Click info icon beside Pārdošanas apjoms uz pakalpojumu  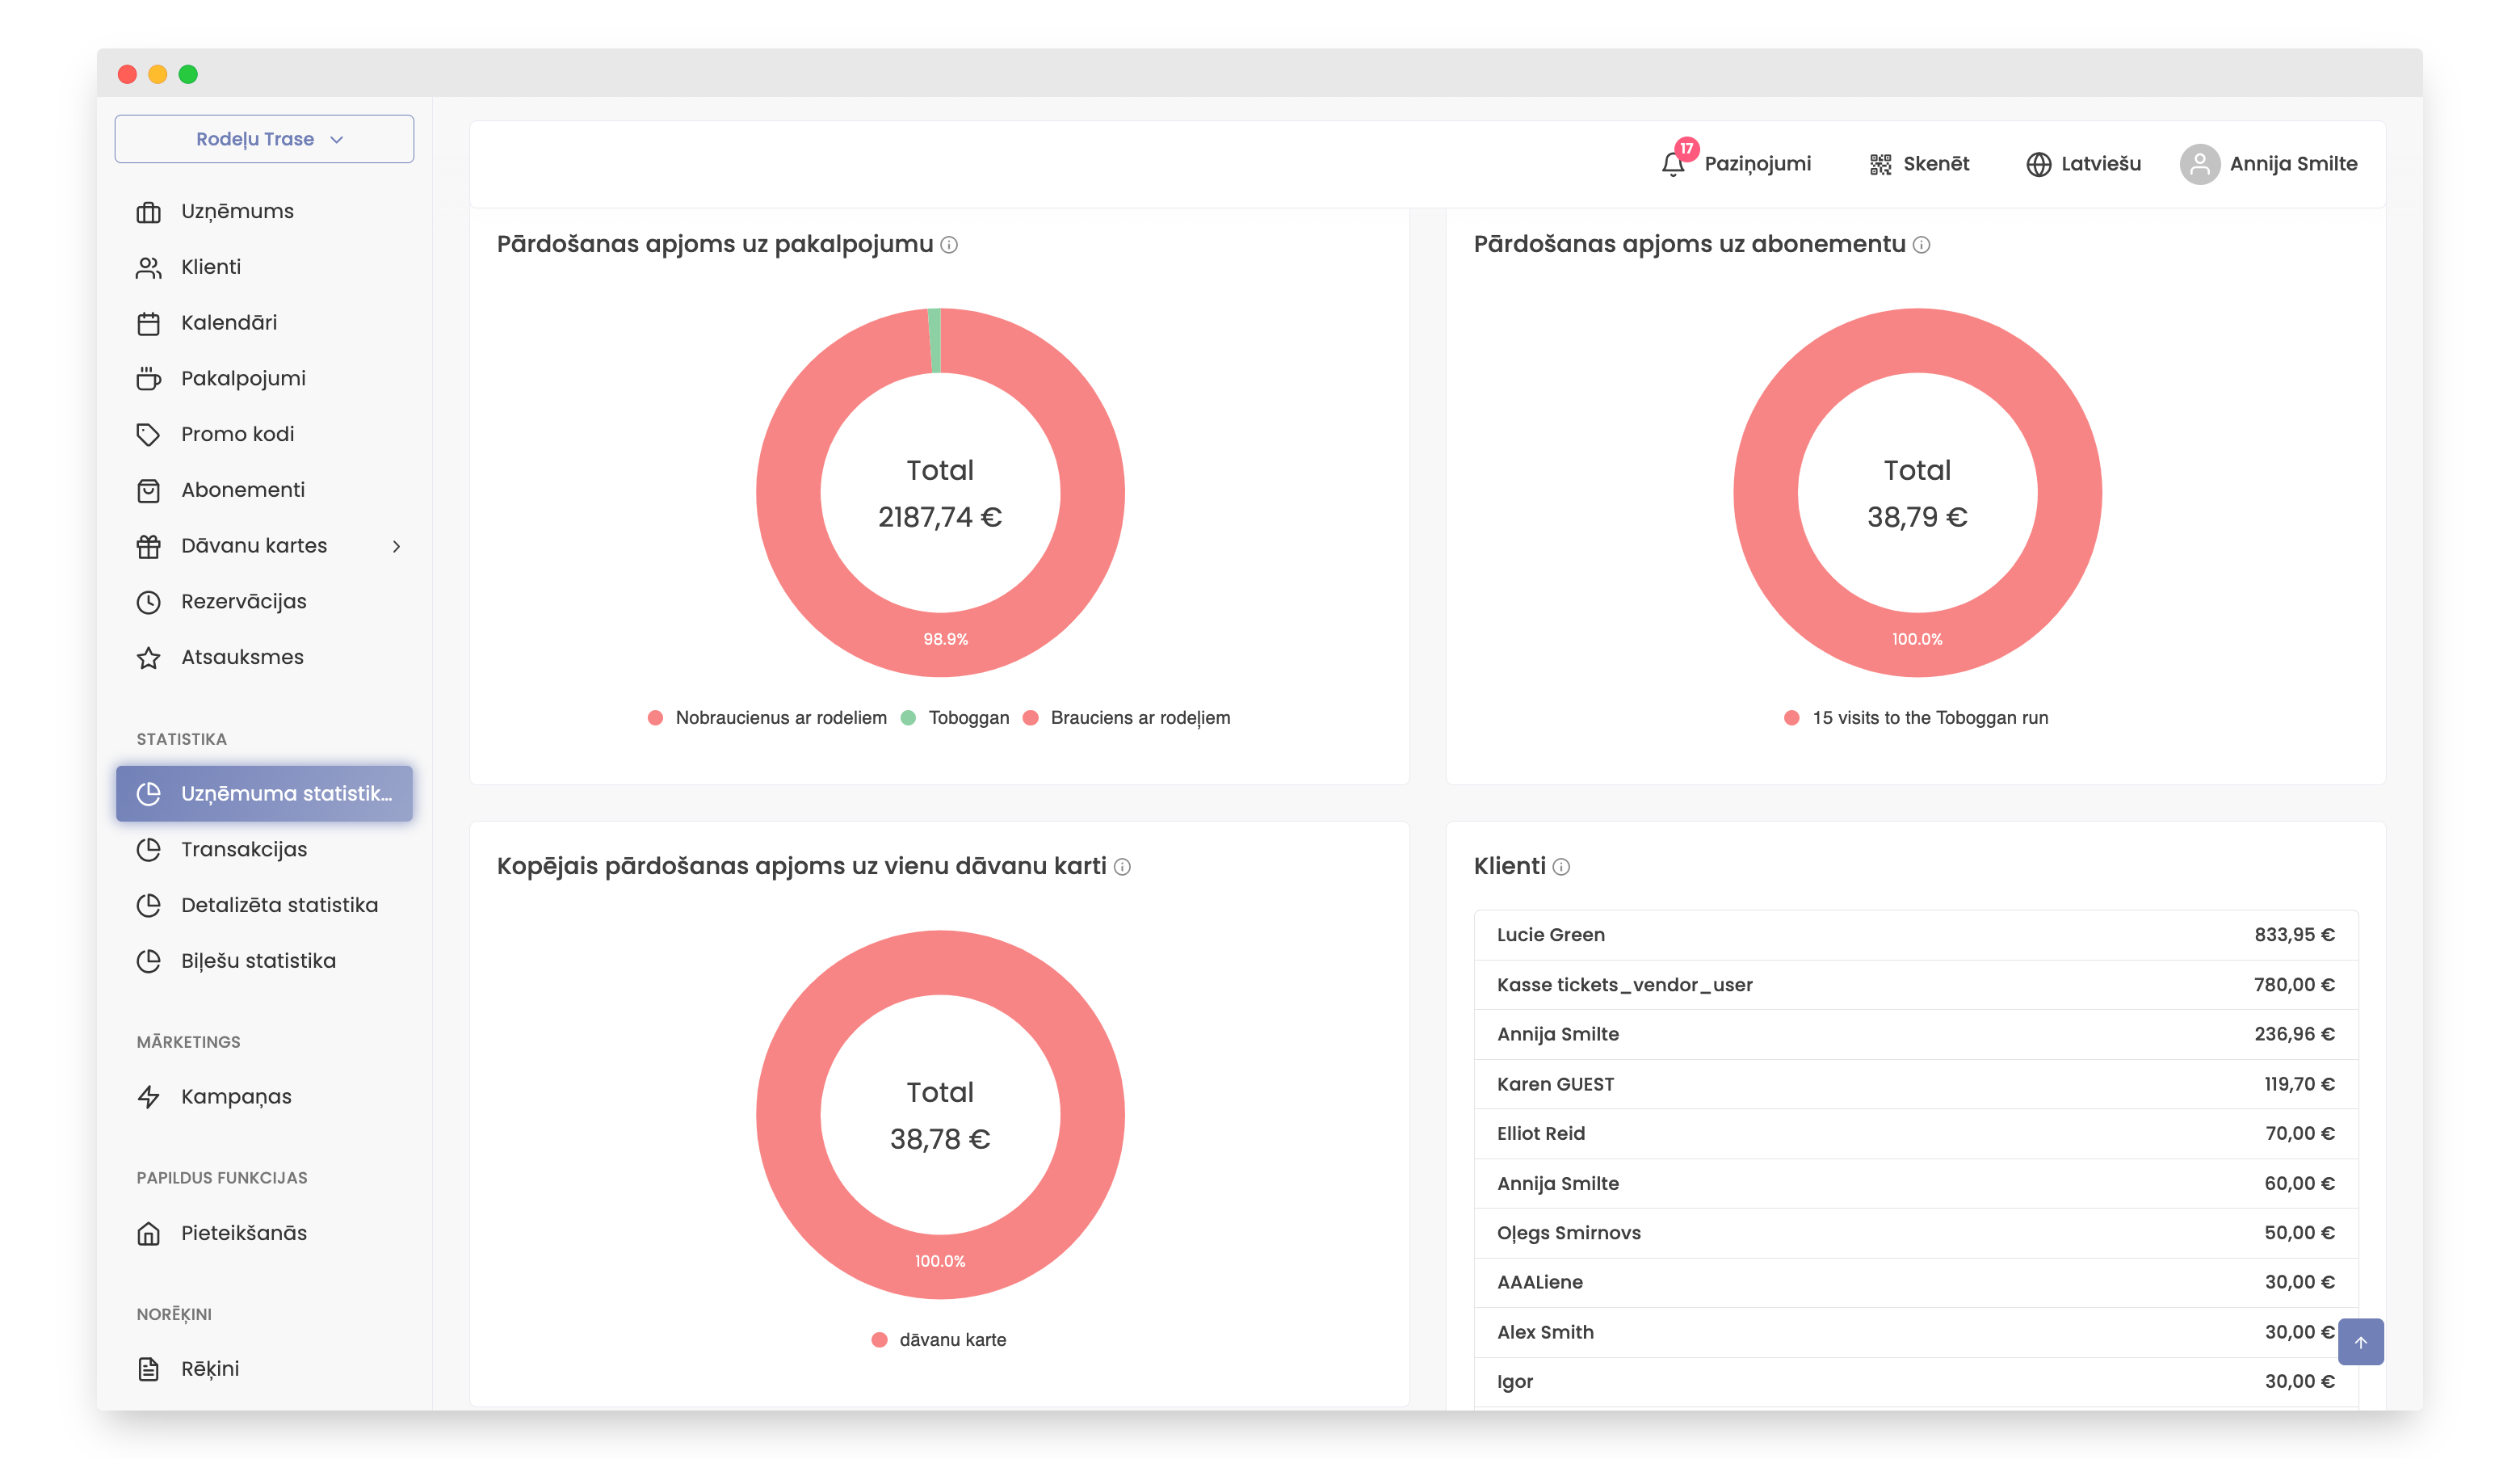click(x=949, y=245)
